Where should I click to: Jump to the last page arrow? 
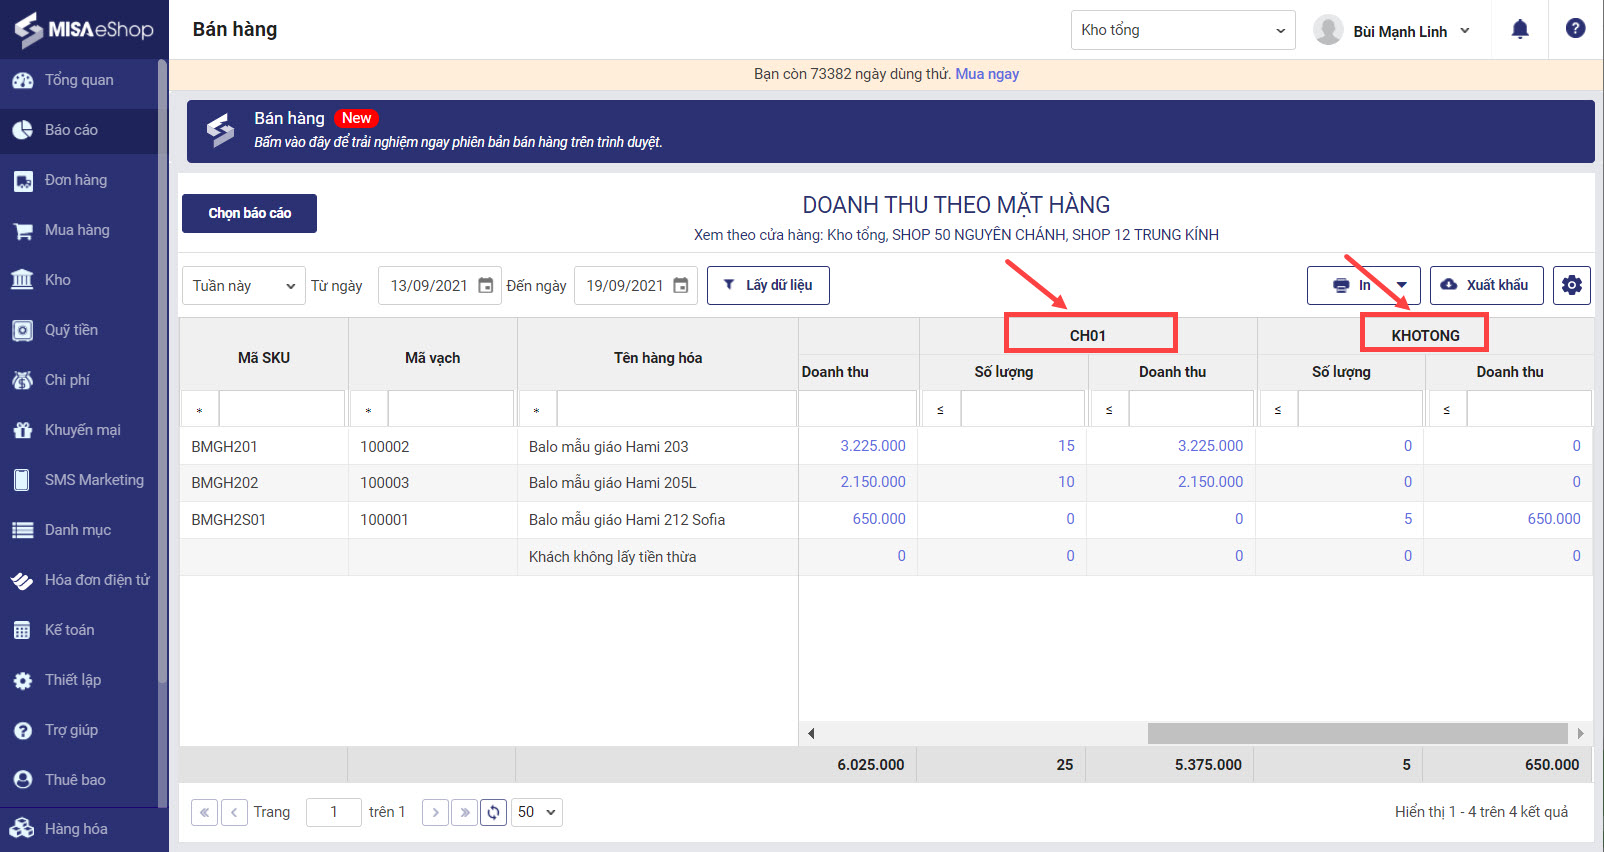(x=464, y=812)
